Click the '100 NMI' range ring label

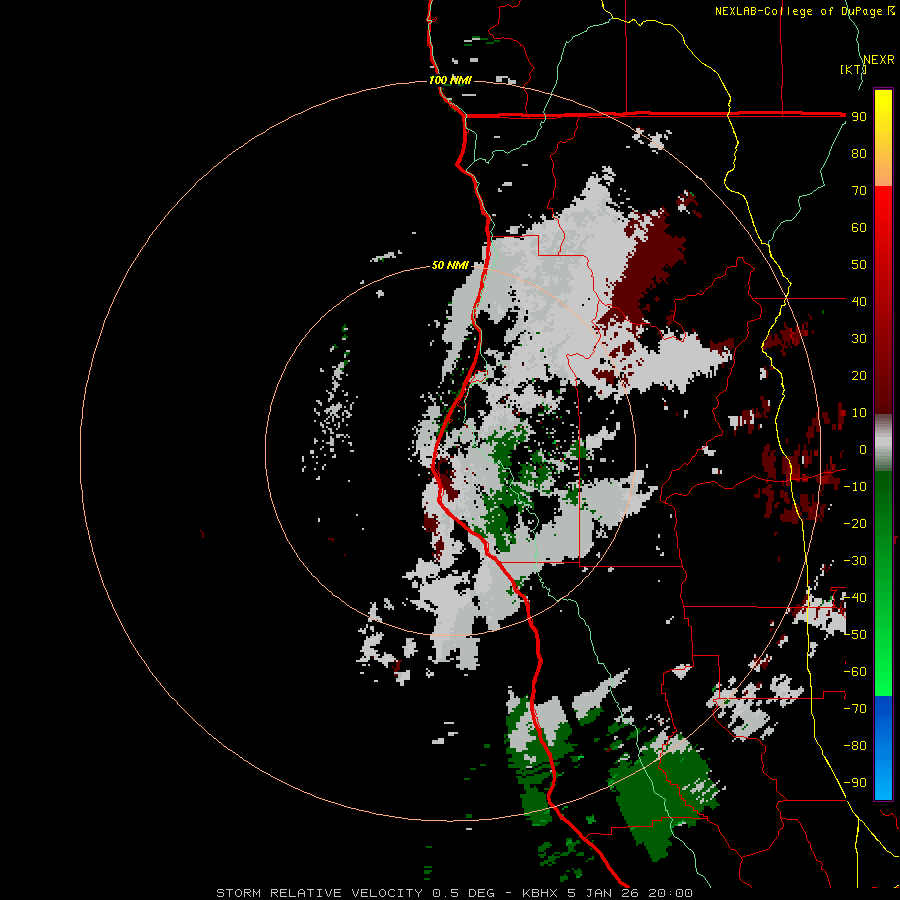[x=450, y=80]
